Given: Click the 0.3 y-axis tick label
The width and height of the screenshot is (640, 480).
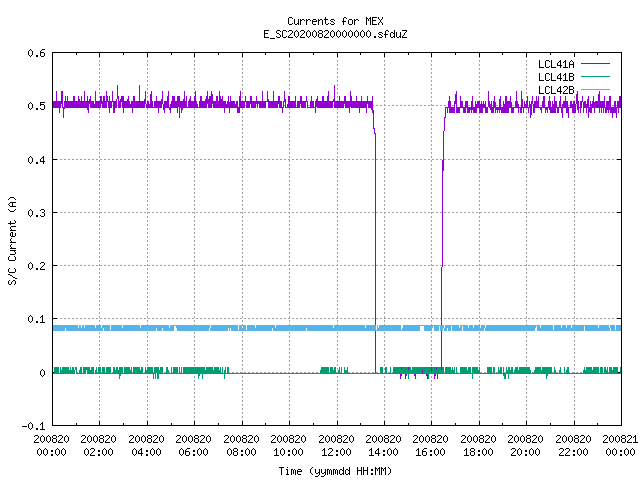Looking at the screenshot, I should [x=36, y=213].
